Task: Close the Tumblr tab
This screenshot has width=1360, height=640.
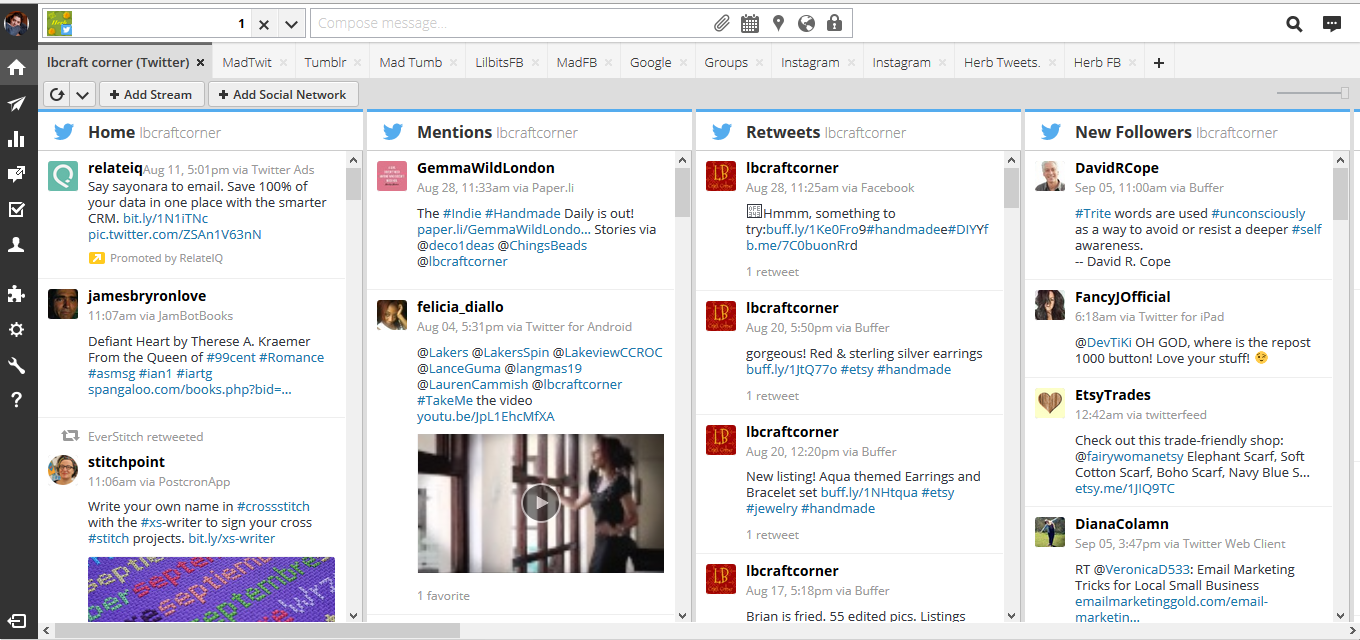Action: point(359,63)
